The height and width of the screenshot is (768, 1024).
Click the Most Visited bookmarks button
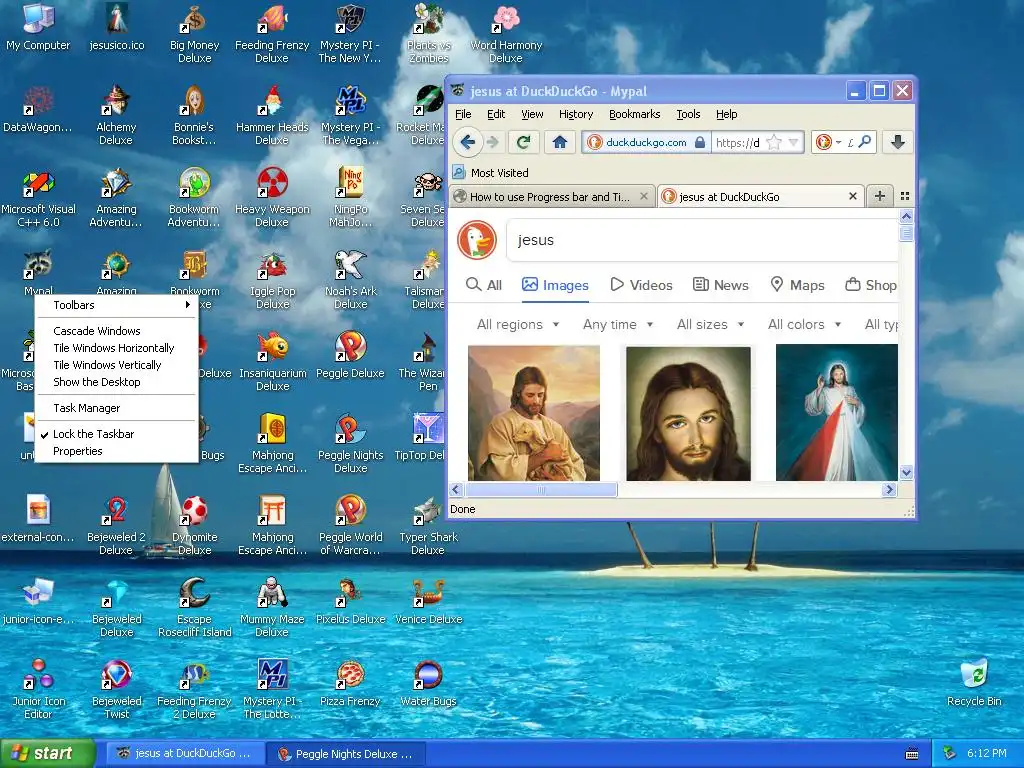[x=491, y=172]
